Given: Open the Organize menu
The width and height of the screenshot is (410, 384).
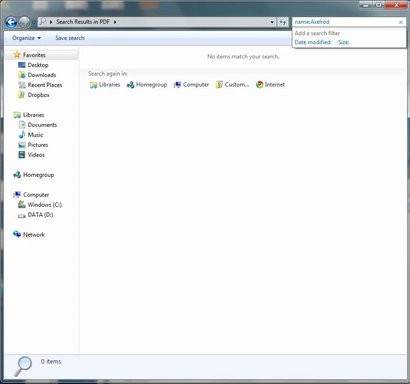Looking at the screenshot, I should click(x=26, y=38).
